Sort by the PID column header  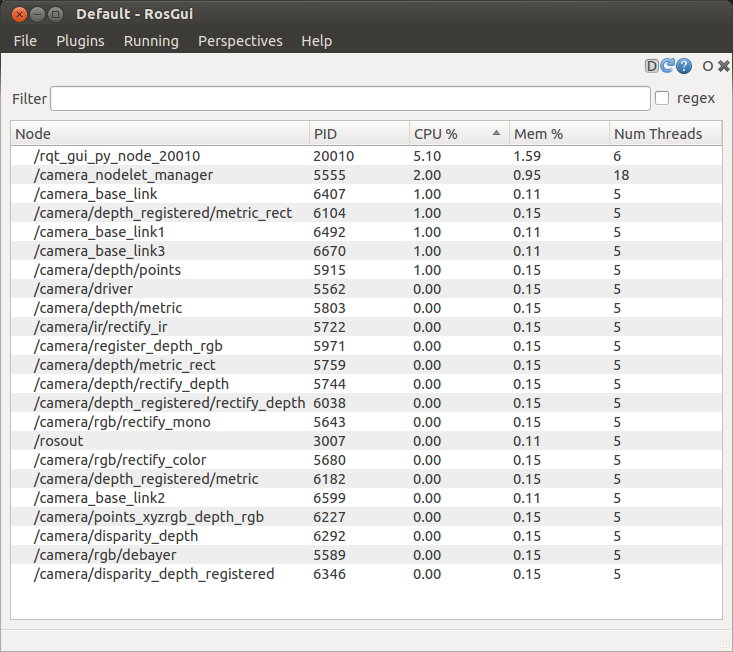tap(359, 134)
